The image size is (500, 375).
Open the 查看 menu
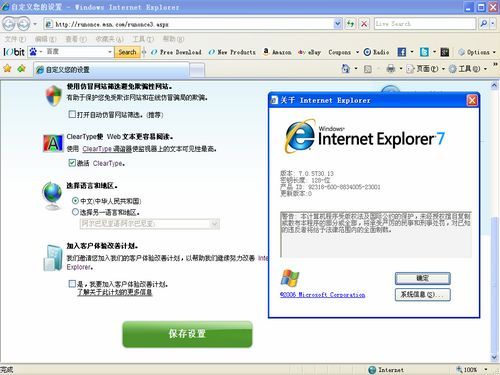pyautogui.click(x=76, y=39)
